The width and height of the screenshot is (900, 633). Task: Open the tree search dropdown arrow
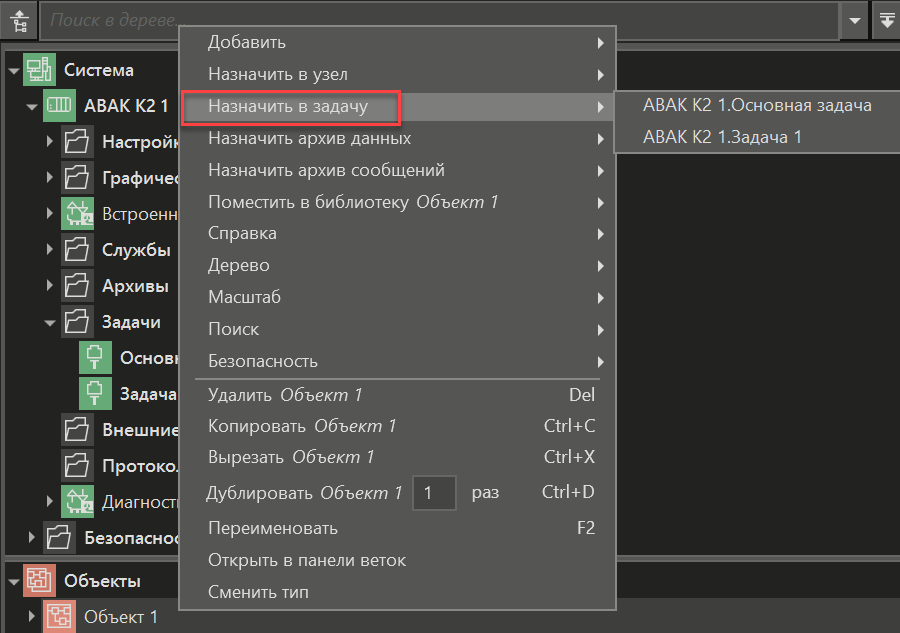coord(855,21)
